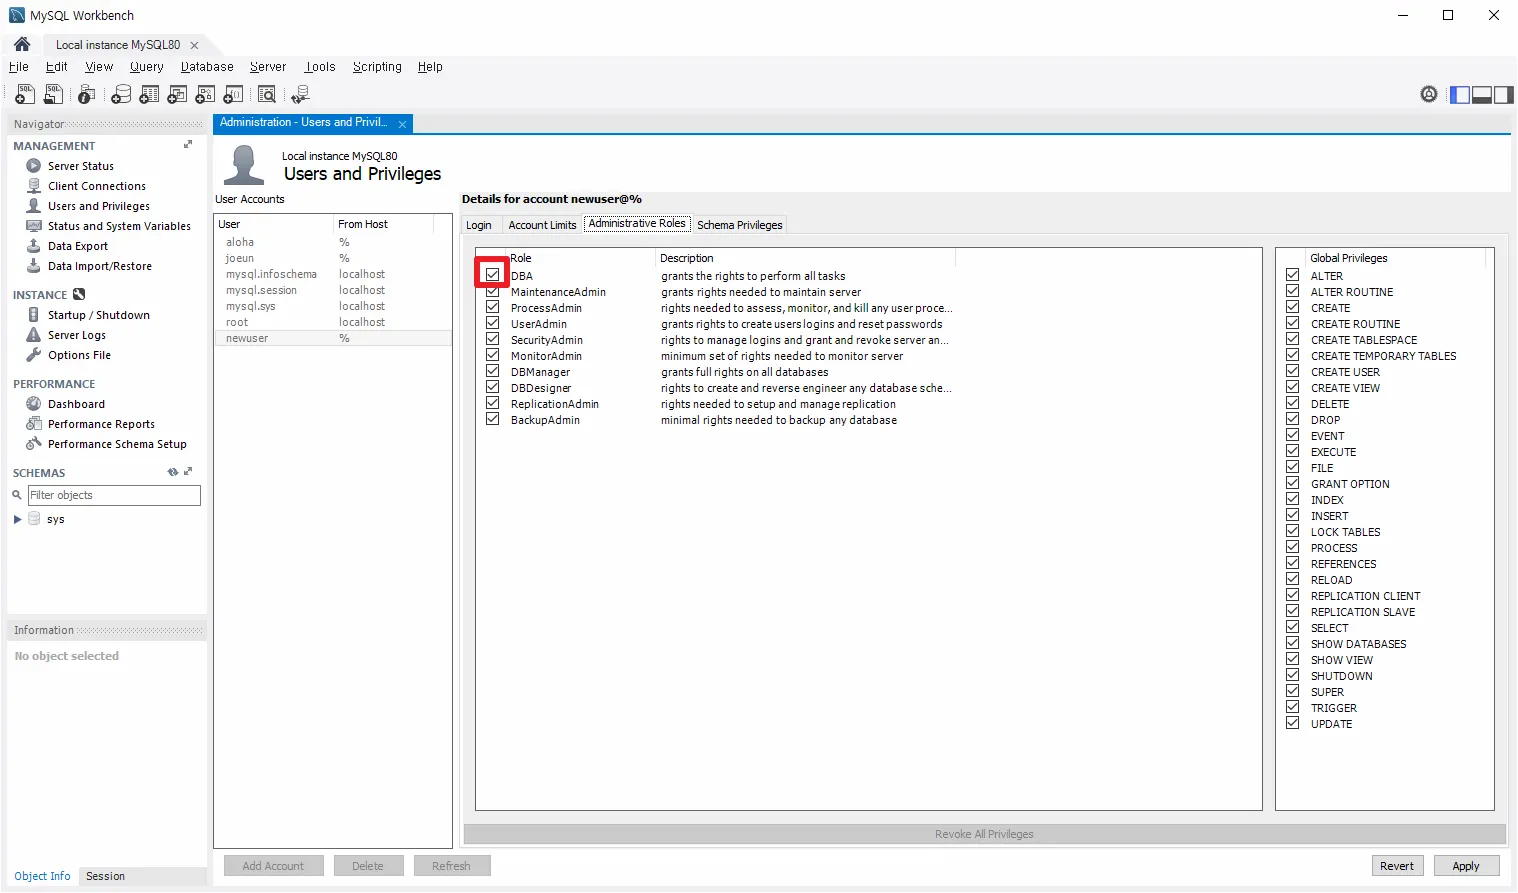
Task: Open the Options File editor
Action: click(79, 355)
